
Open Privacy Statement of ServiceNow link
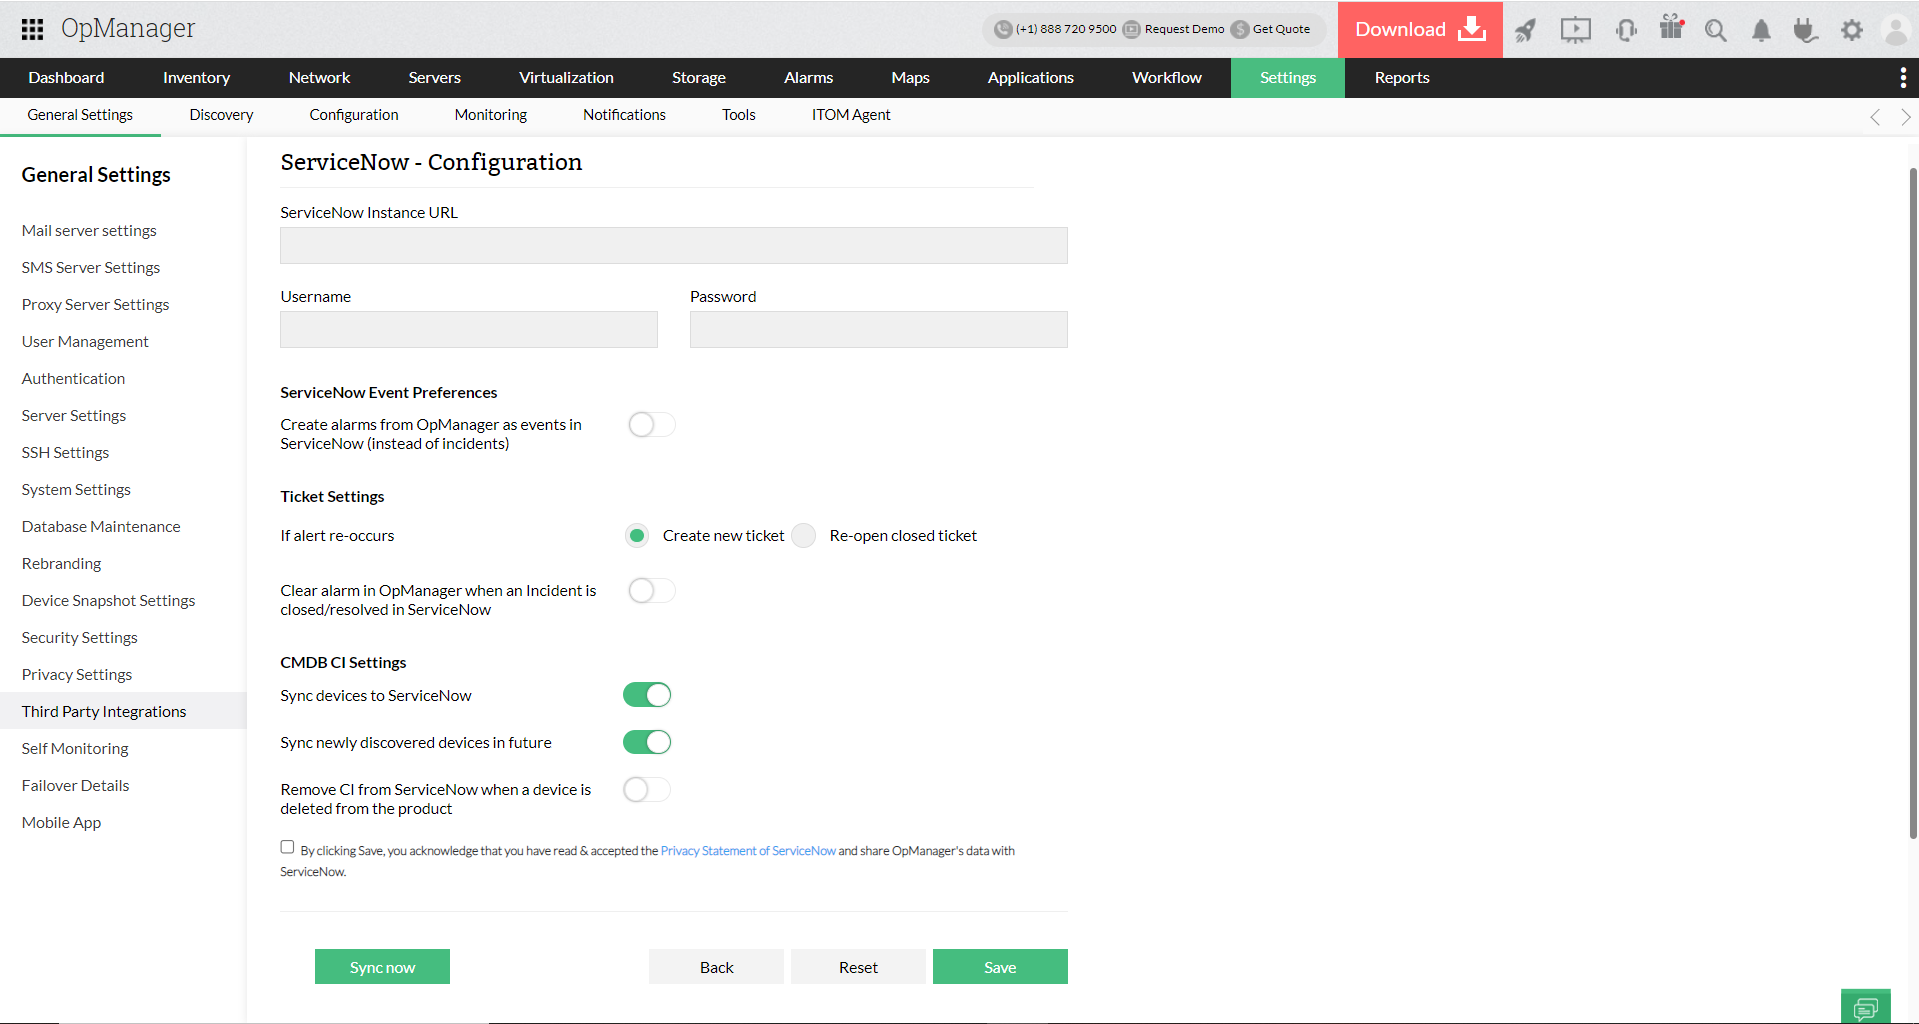coord(748,851)
